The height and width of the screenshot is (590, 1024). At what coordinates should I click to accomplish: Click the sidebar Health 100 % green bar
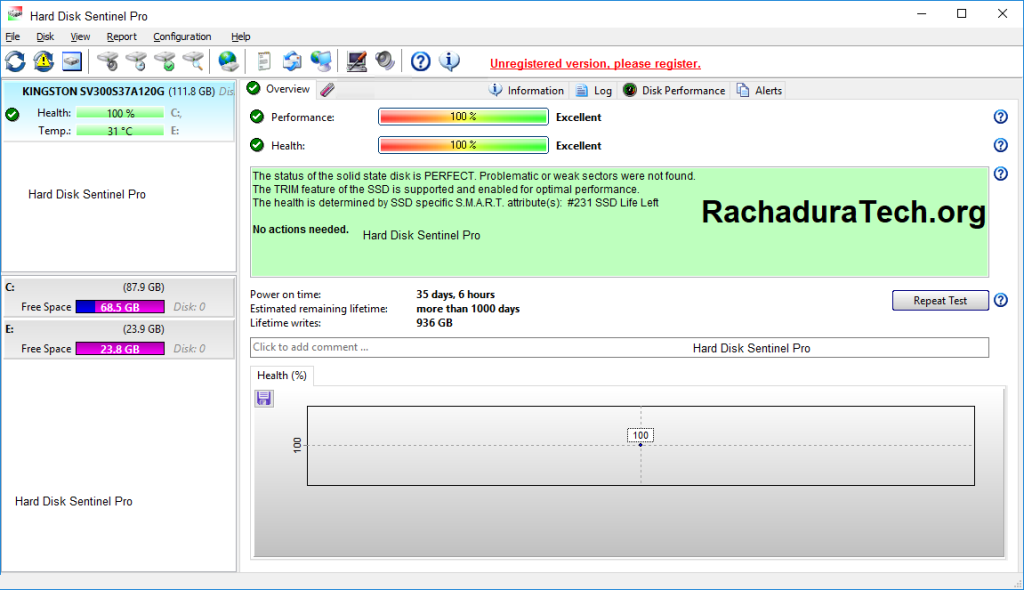pyautogui.click(x=120, y=113)
